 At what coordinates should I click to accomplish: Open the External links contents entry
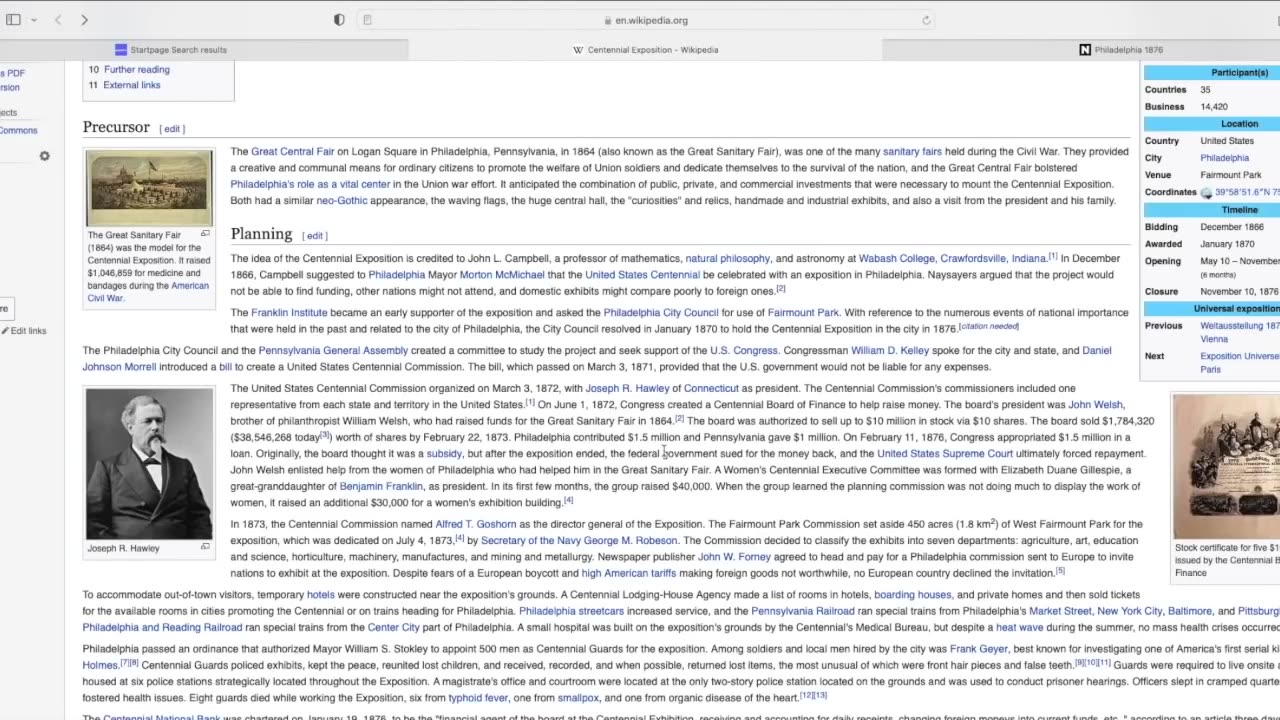pos(132,85)
